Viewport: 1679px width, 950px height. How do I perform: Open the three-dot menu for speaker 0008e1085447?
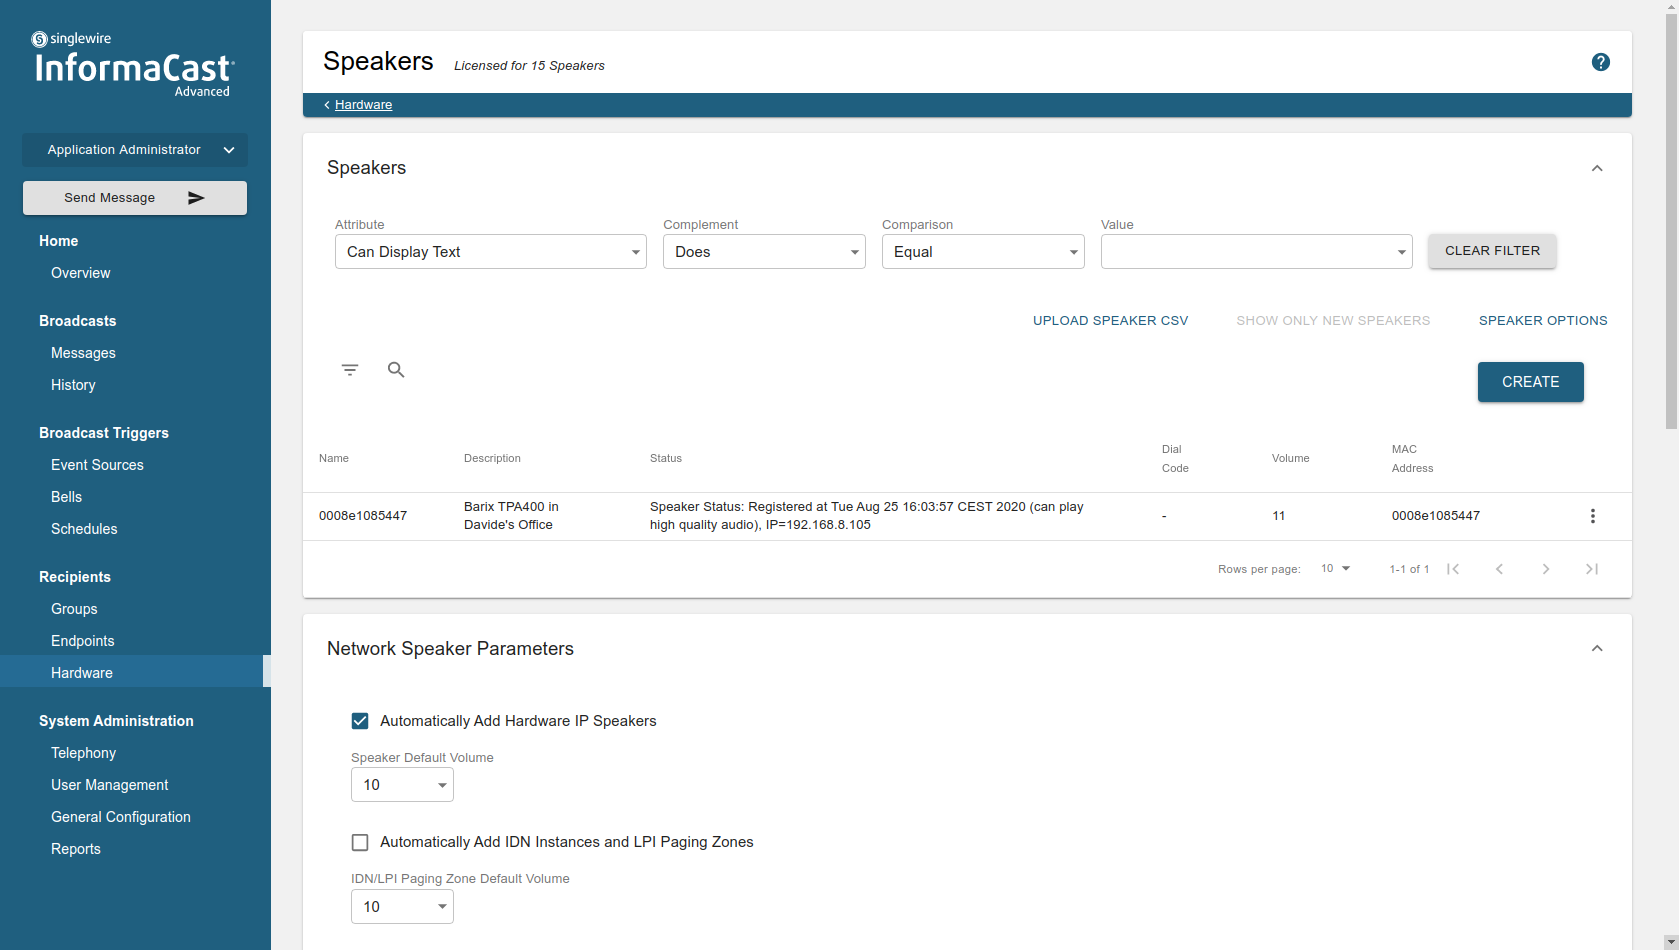click(x=1593, y=516)
